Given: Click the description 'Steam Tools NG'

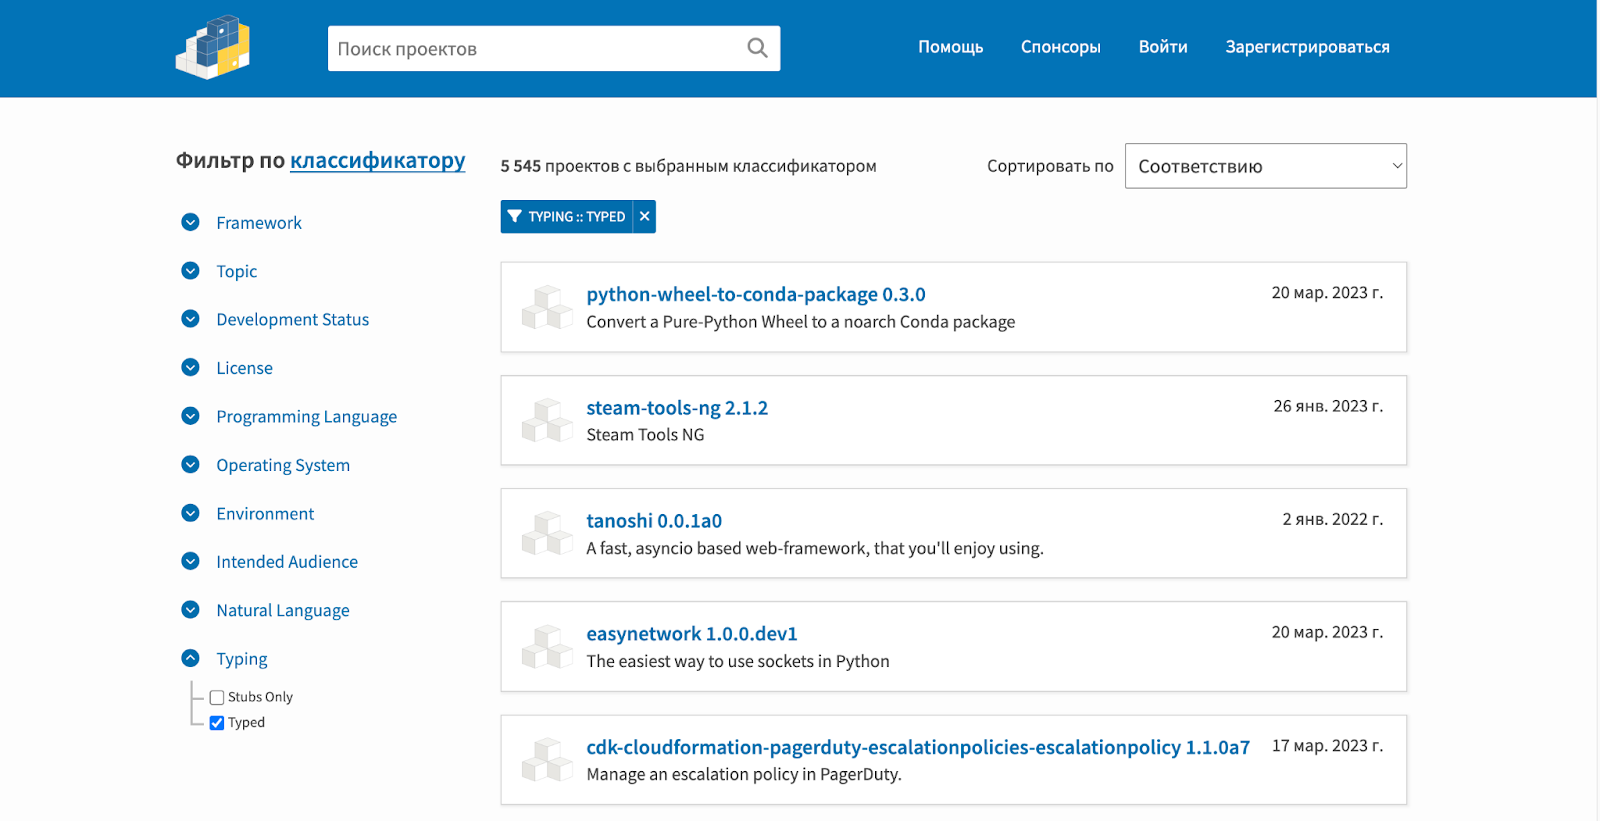Looking at the screenshot, I should pyautogui.click(x=645, y=435).
